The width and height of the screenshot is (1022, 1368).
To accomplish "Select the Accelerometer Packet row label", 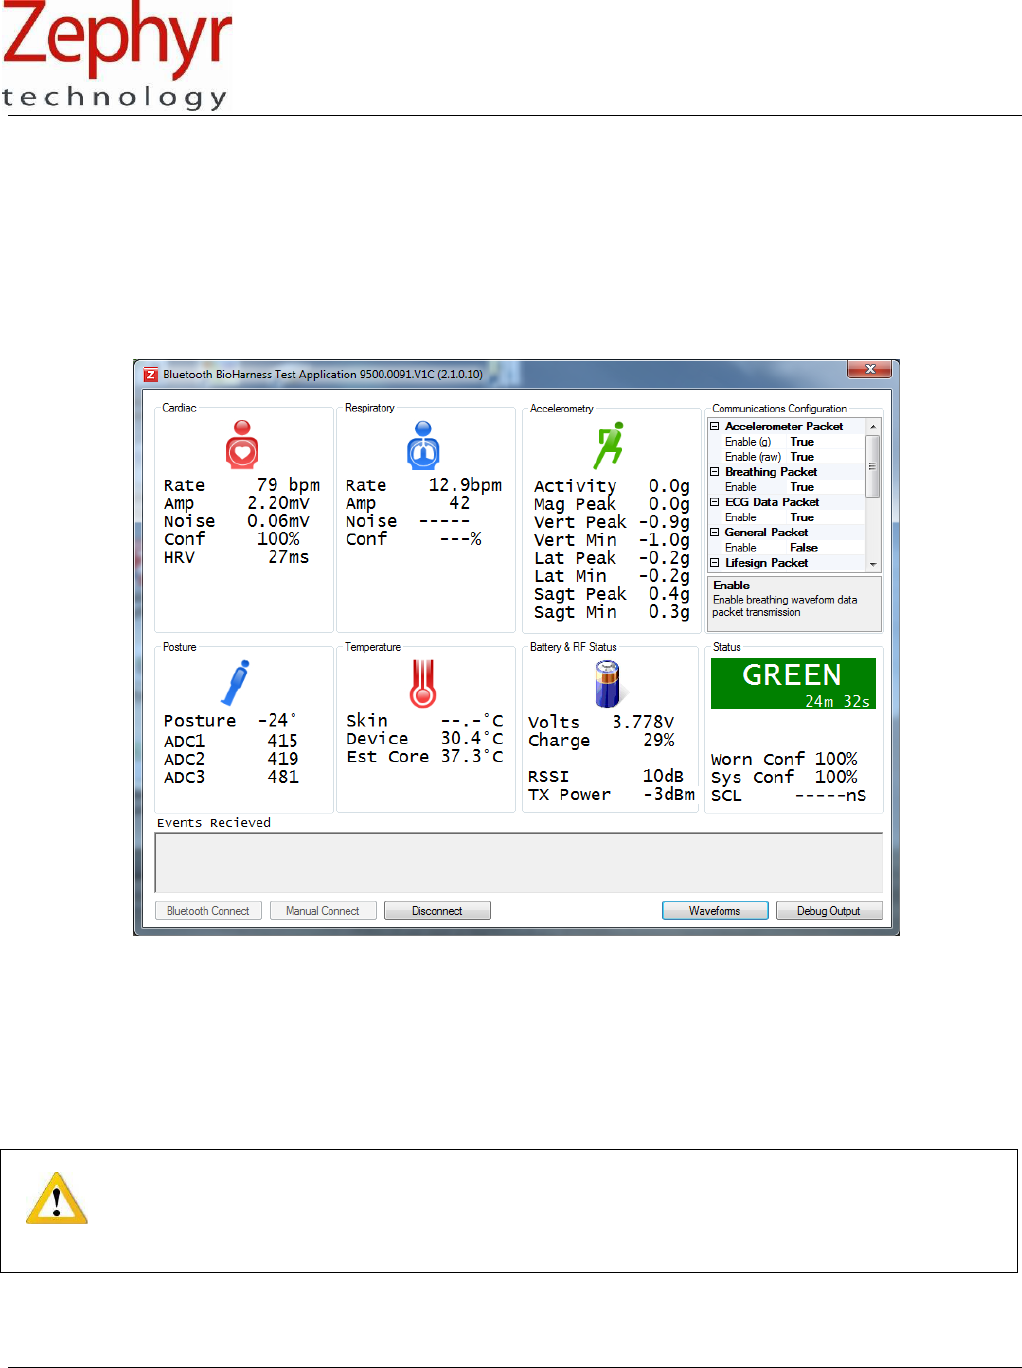I will 784,426.
